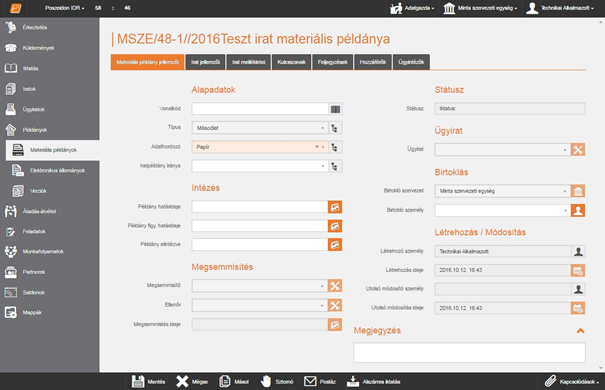Click the tree icon beside Típus
605x390 pixels.
[335, 128]
